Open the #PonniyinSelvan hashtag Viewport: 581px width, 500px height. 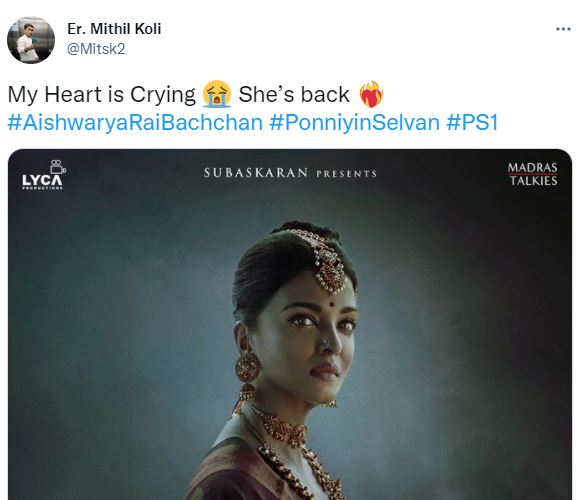pos(354,122)
